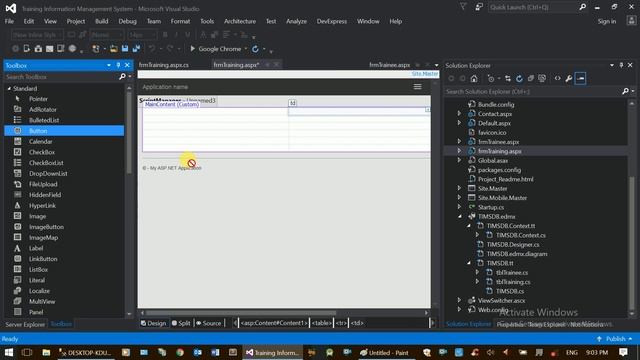
Task: Open View Code icon in Solution Explorer
Action: [558, 78]
